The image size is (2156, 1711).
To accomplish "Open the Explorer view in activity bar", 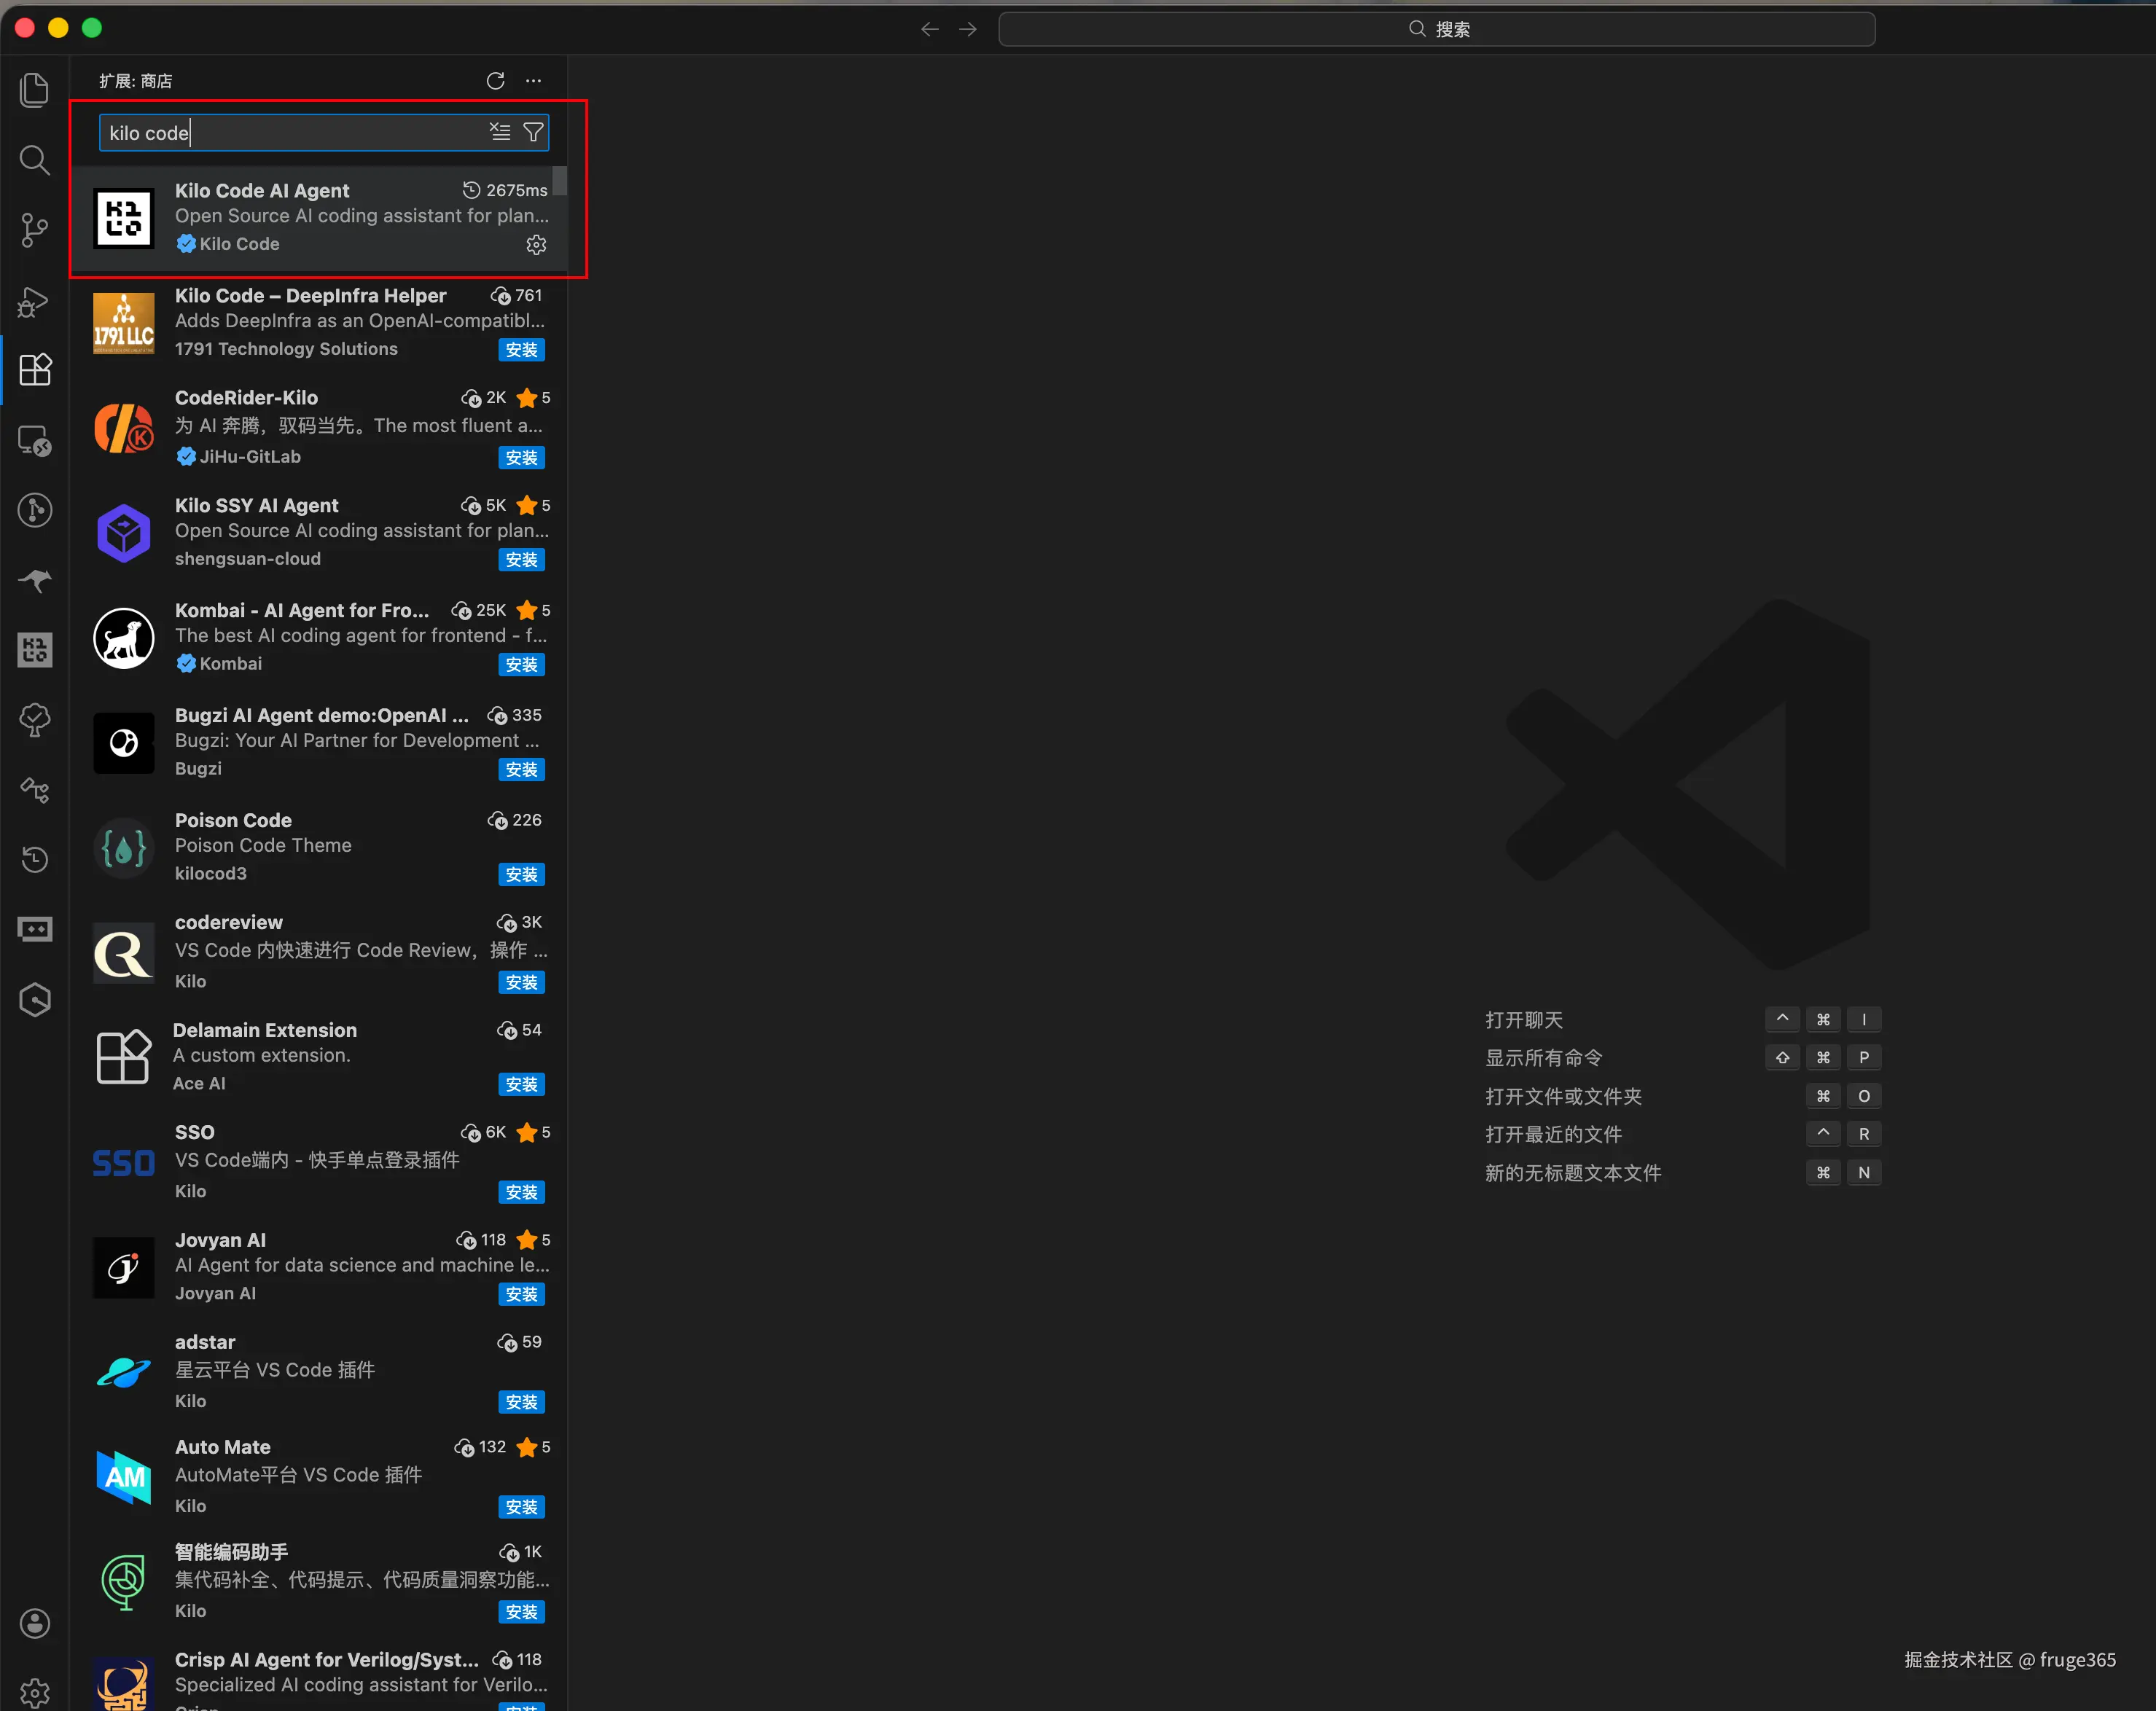I will 35,90.
